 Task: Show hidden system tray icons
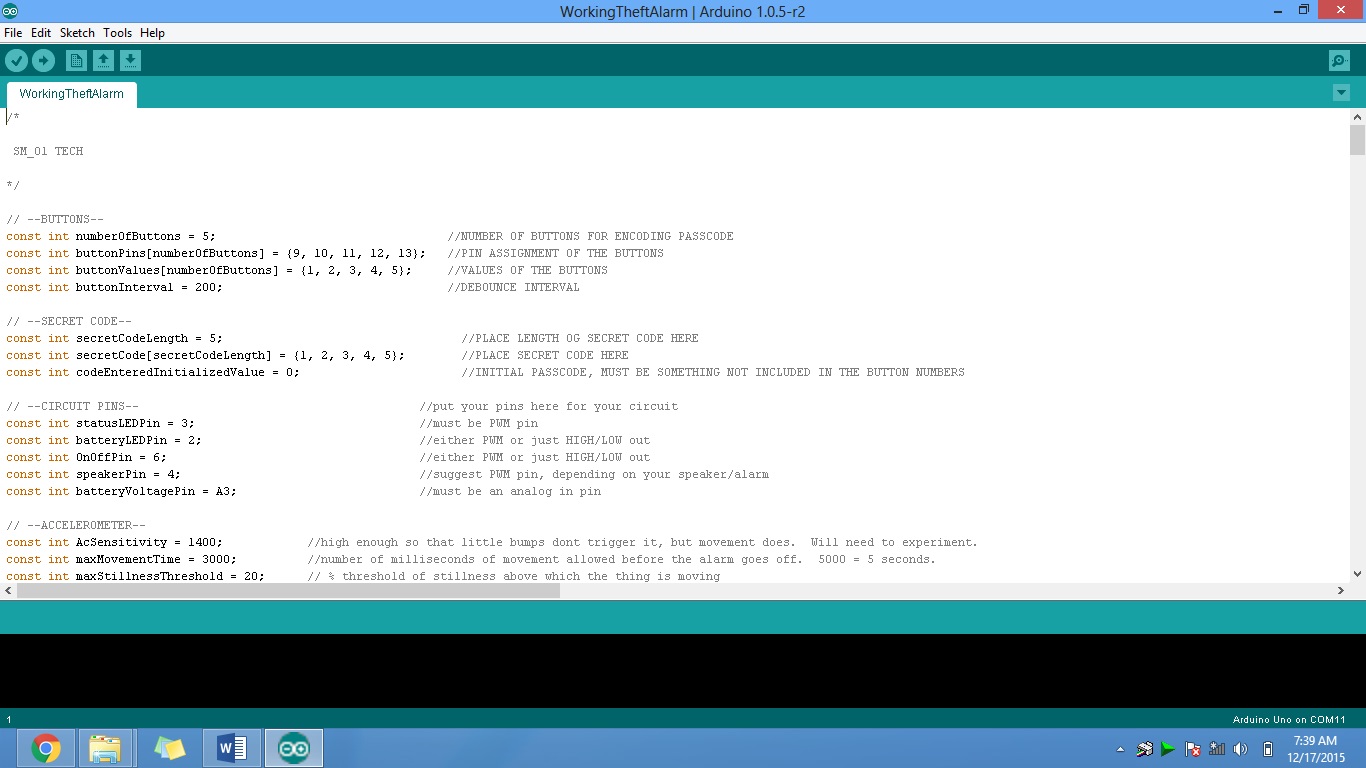click(x=1121, y=749)
